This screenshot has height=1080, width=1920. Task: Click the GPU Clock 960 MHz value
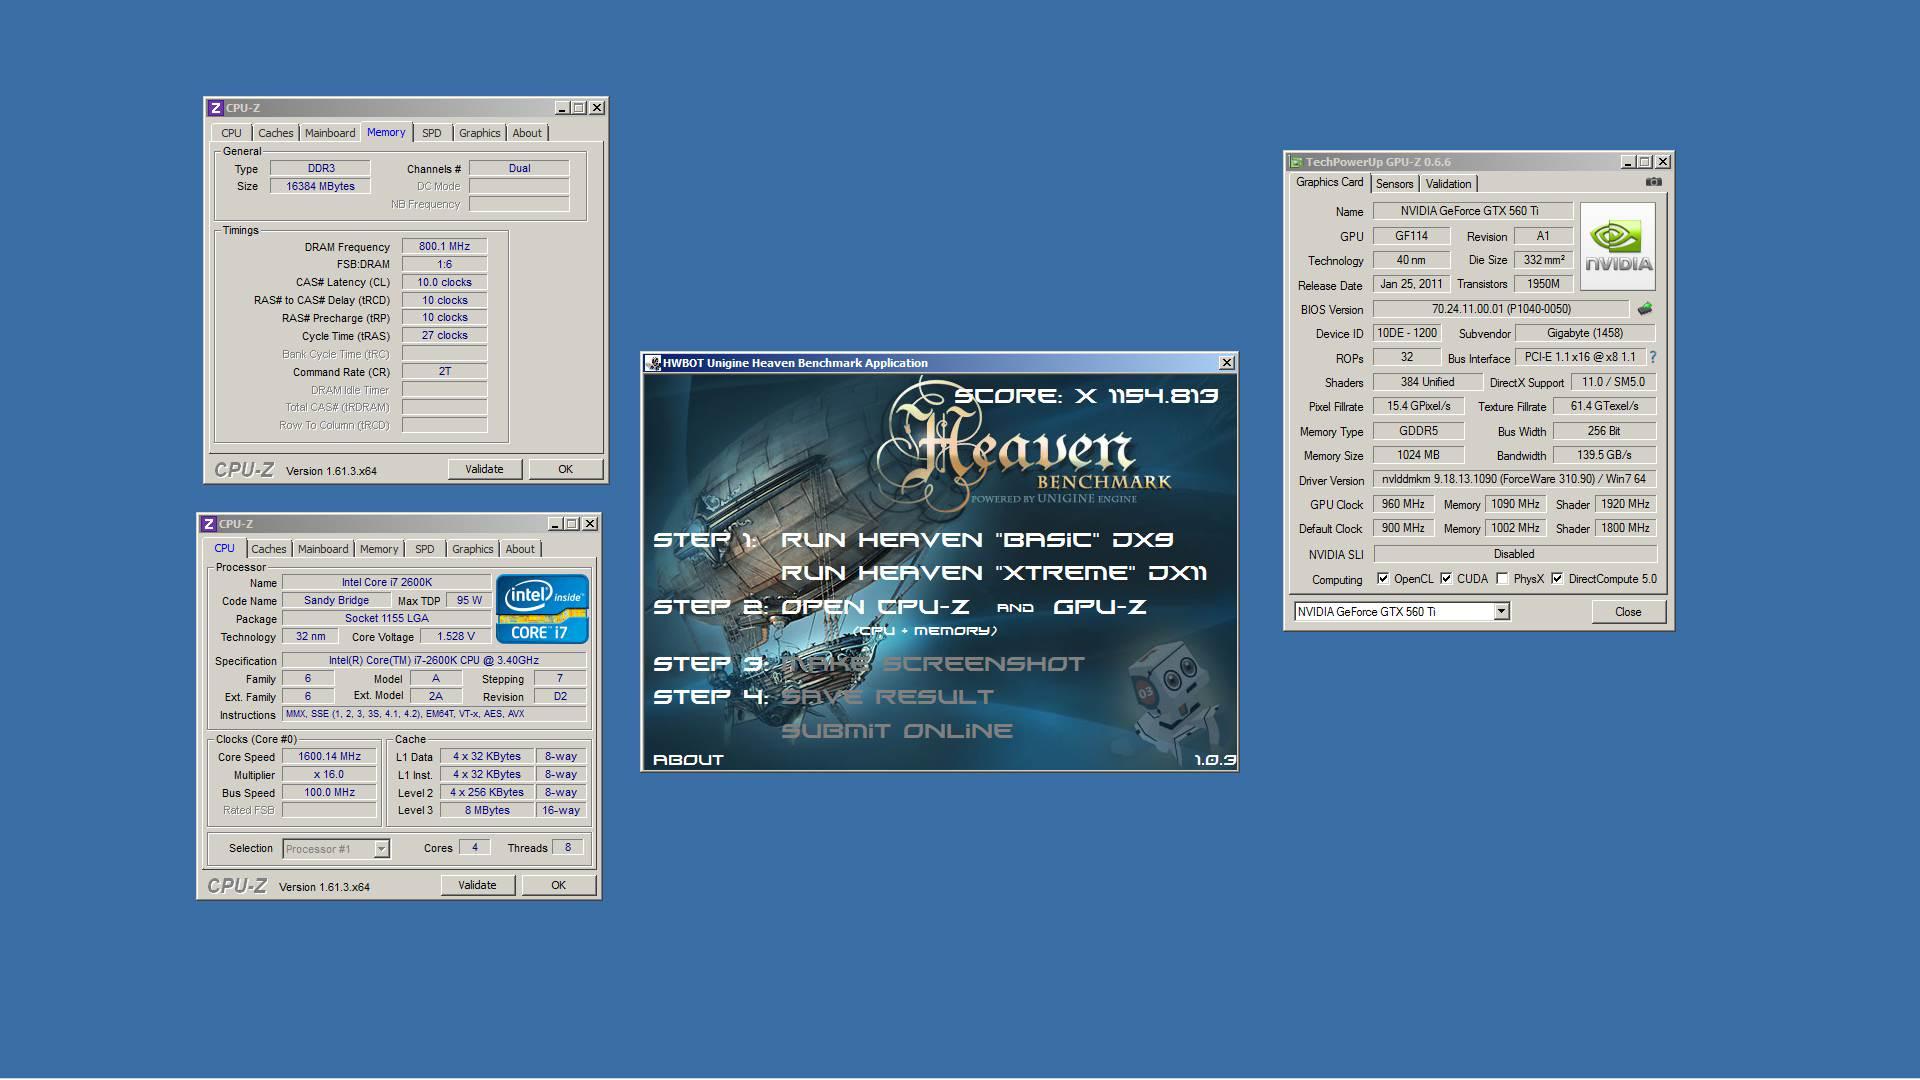[1404, 504]
